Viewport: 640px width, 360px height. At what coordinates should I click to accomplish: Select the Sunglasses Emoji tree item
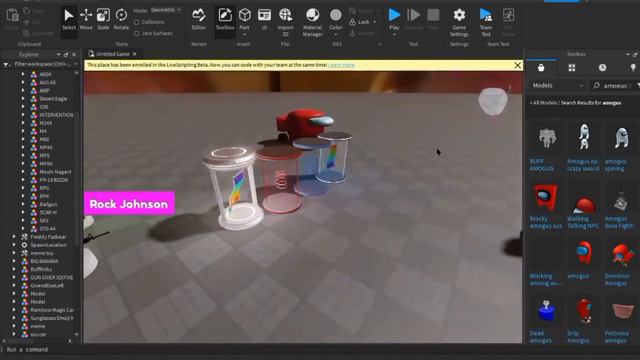click(52, 318)
